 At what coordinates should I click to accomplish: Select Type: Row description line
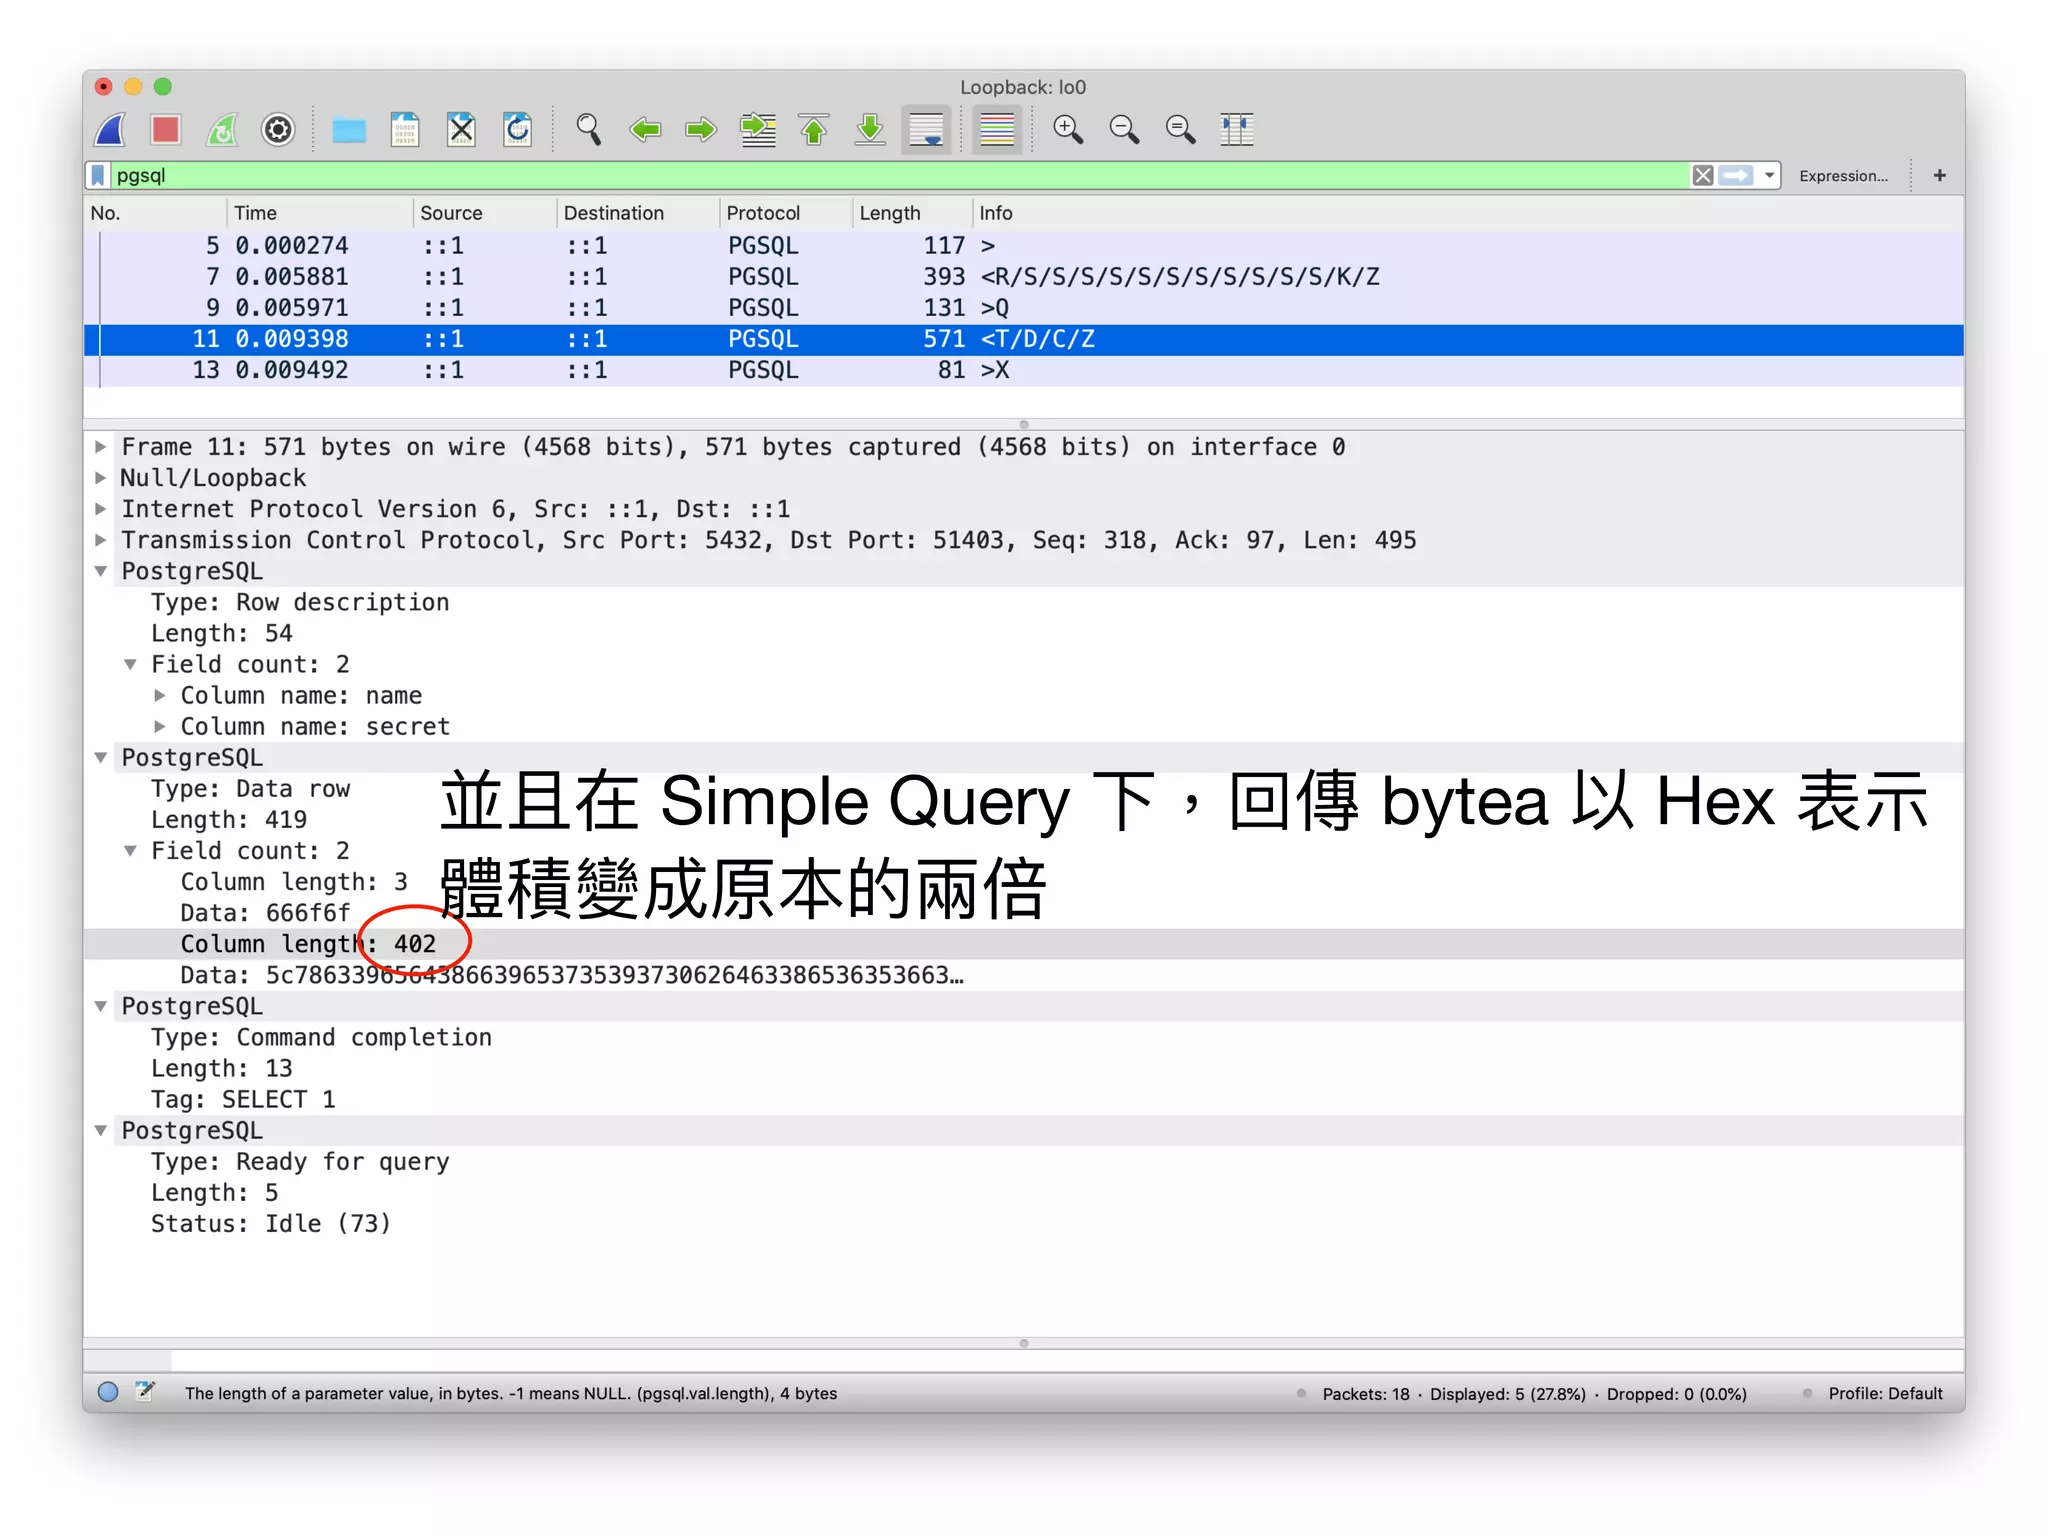coord(300,602)
